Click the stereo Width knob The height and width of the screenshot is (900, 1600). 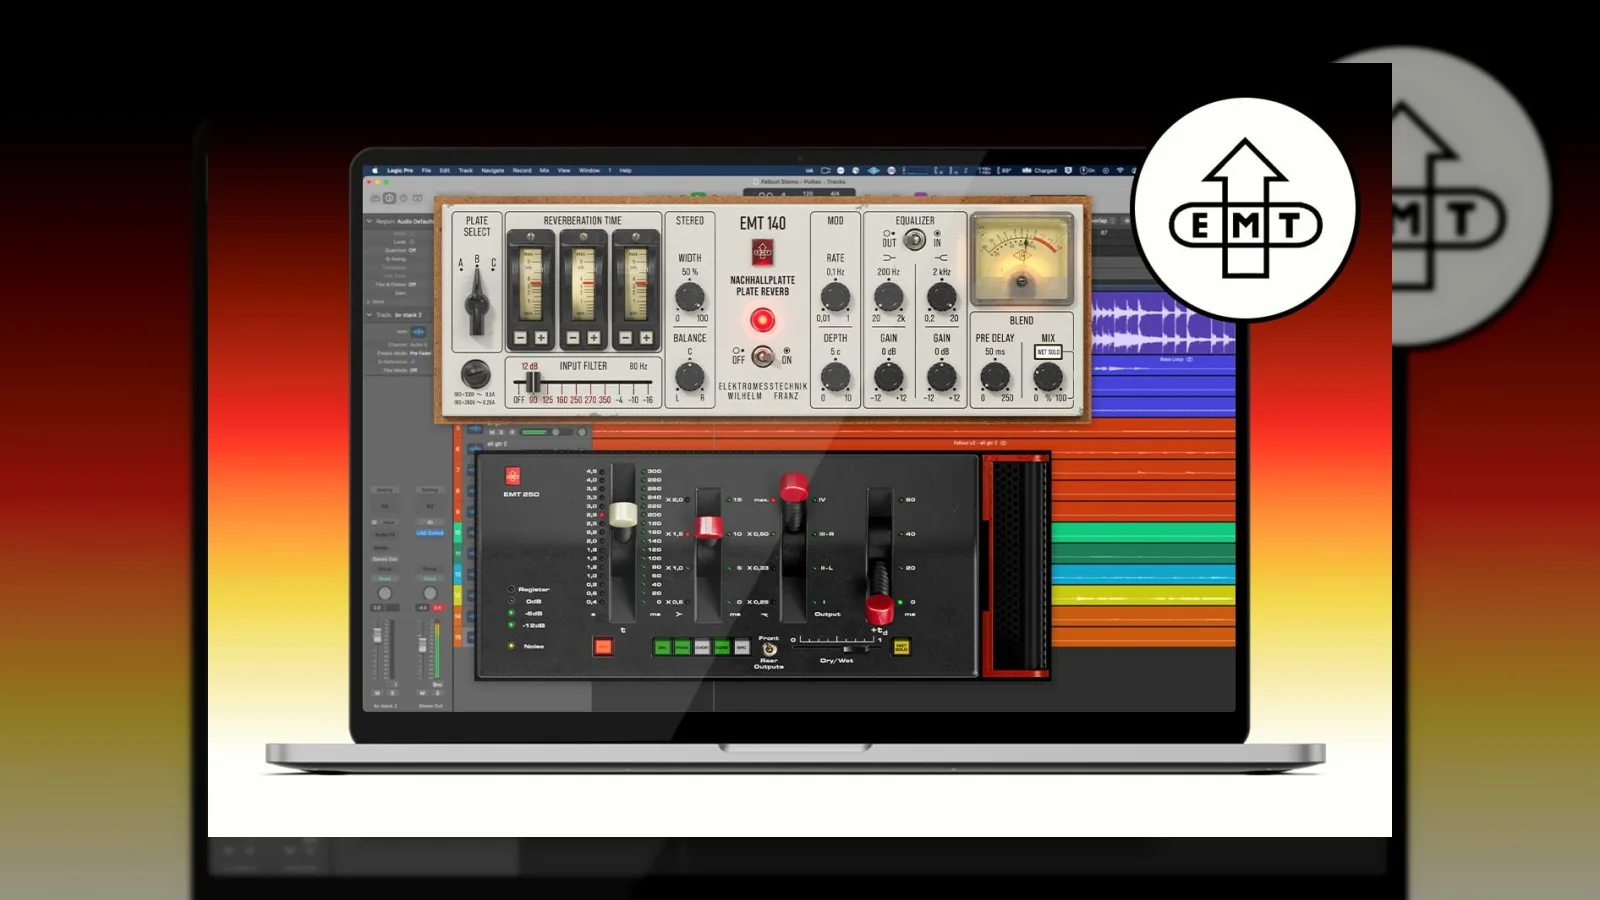[x=689, y=296]
